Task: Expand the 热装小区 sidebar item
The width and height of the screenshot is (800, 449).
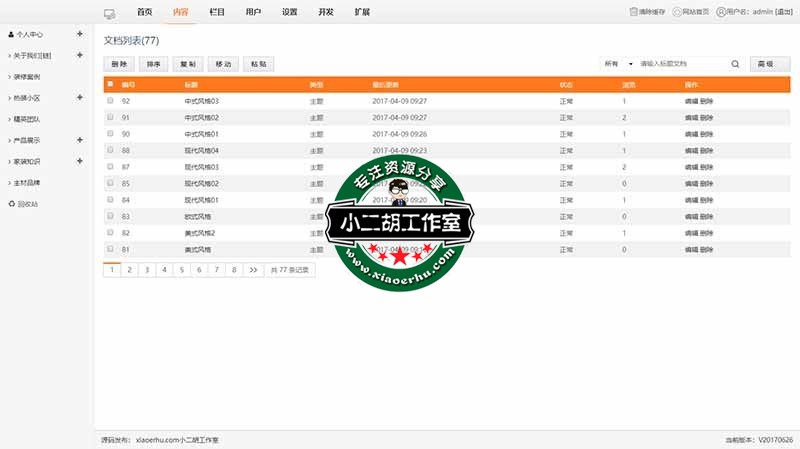Action: (x=80, y=98)
